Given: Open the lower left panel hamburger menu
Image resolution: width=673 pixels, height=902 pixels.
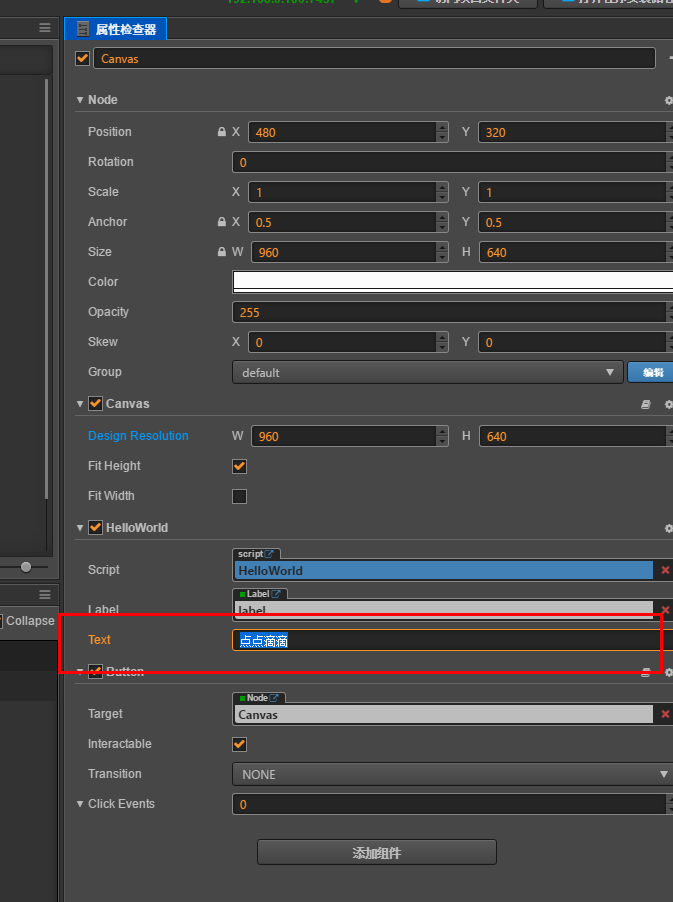Looking at the screenshot, I should (45, 594).
